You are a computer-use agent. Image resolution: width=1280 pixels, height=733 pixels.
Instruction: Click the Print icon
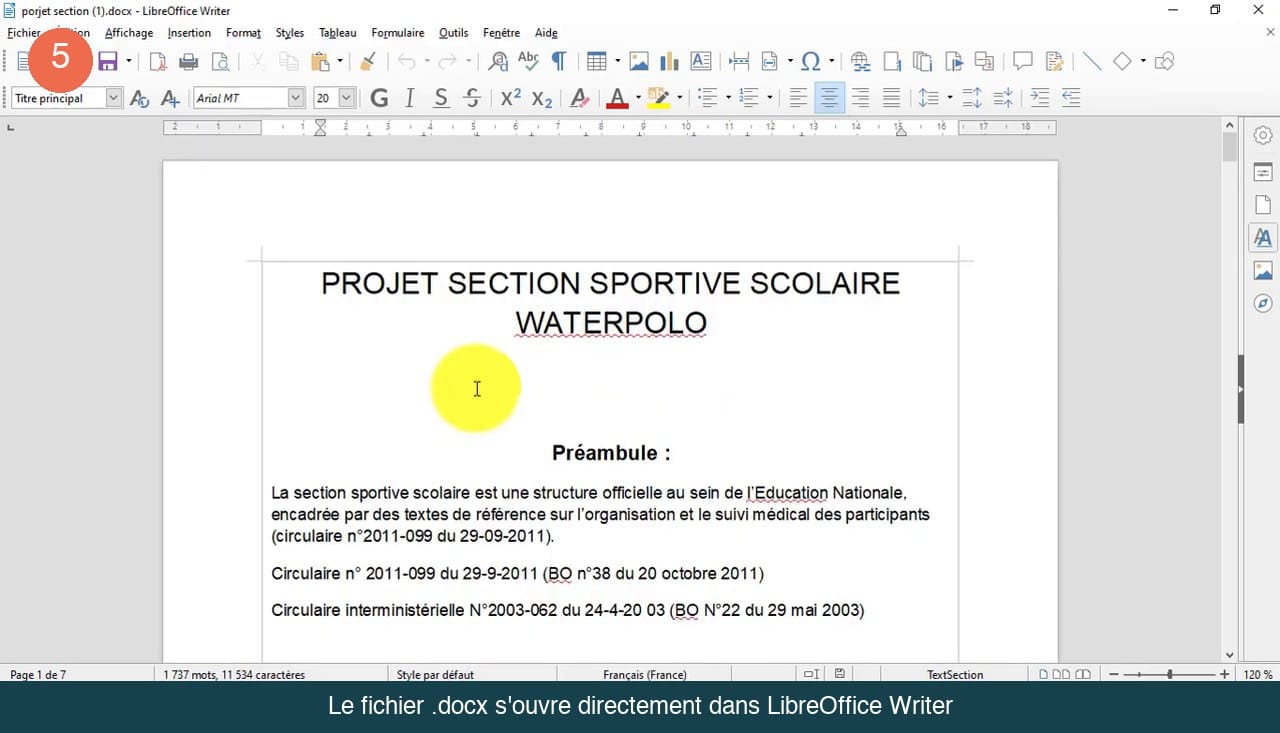click(188, 62)
